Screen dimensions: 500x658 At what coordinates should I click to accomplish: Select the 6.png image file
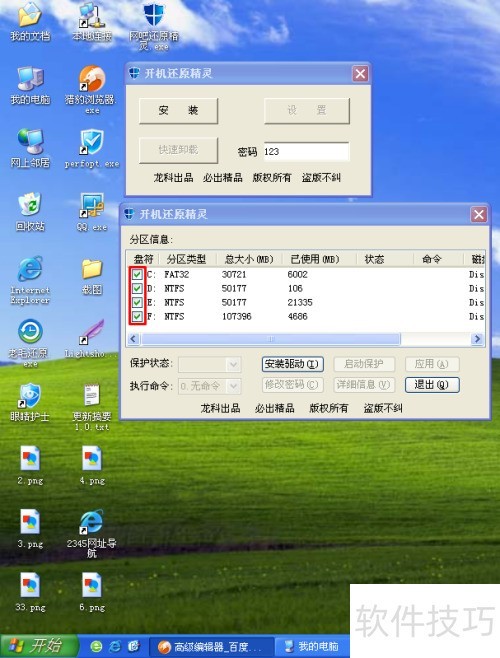(x=92, y=592)
